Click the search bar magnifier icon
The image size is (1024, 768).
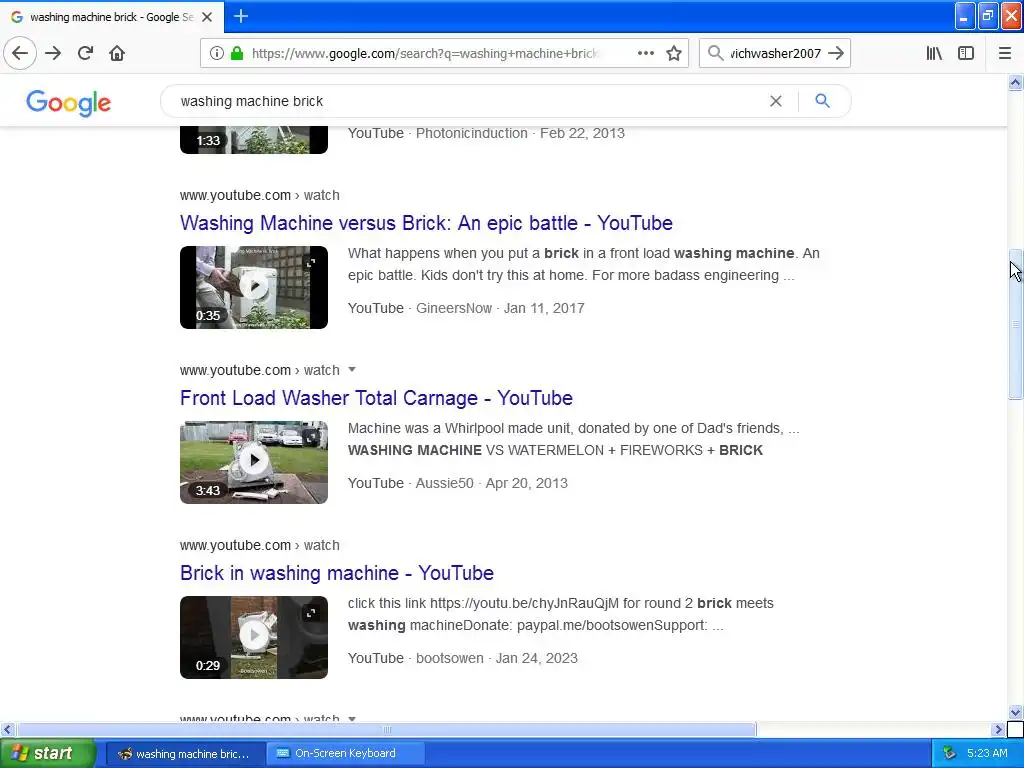click(x=716, y=53)
